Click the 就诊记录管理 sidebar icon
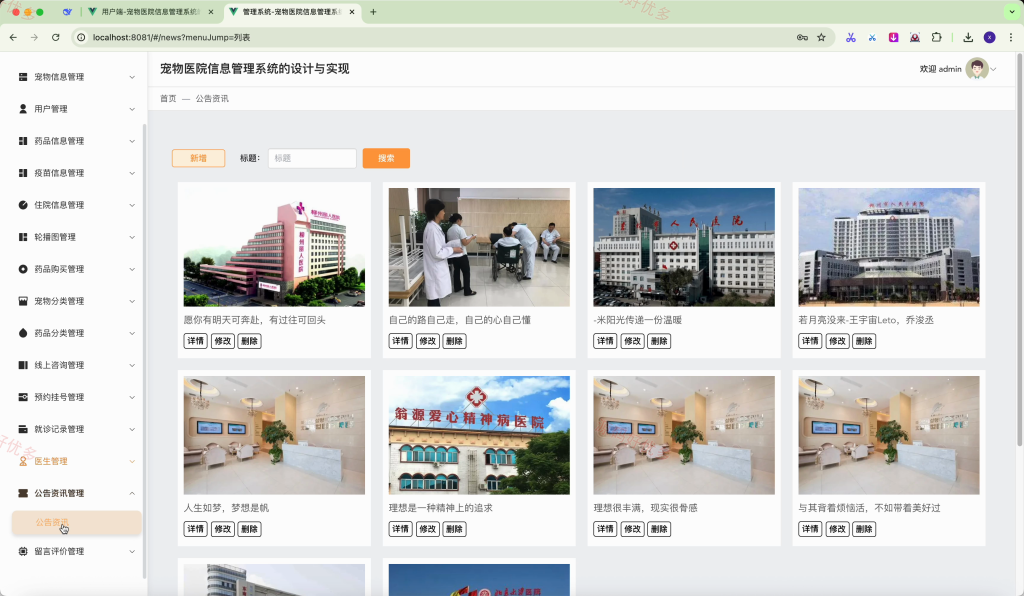 pos(23,429)
